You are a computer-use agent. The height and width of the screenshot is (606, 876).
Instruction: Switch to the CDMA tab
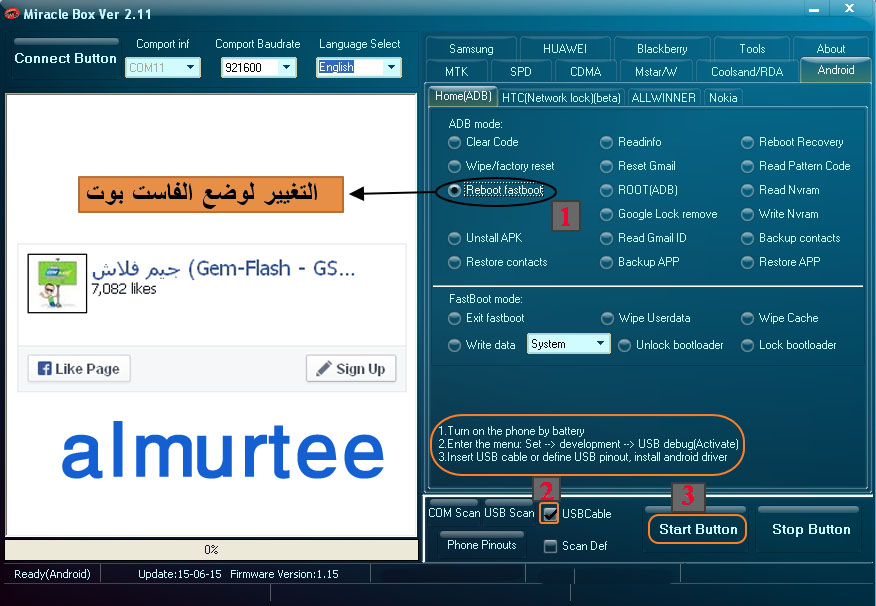[585, 72]
